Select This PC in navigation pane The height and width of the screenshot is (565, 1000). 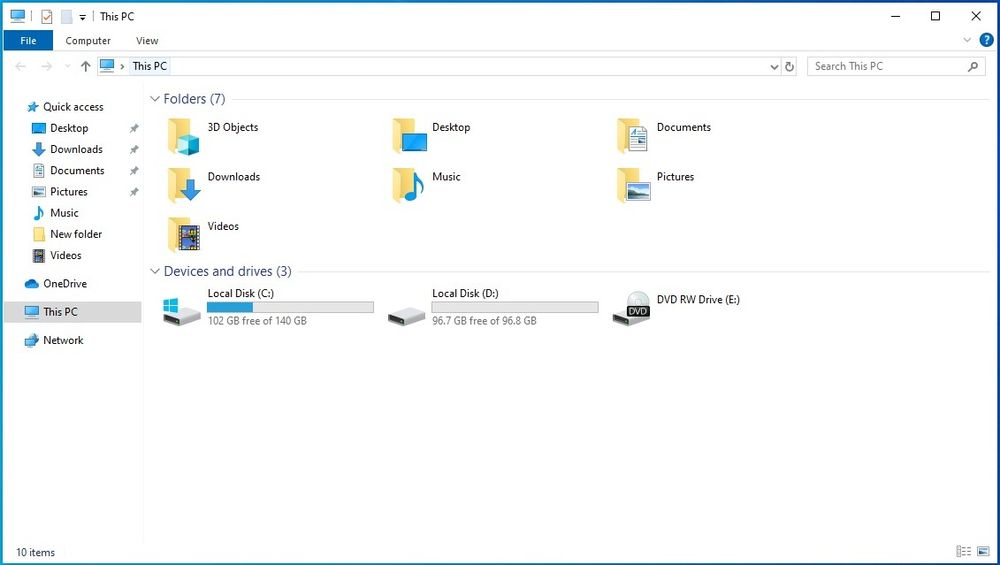coord(73,312)
